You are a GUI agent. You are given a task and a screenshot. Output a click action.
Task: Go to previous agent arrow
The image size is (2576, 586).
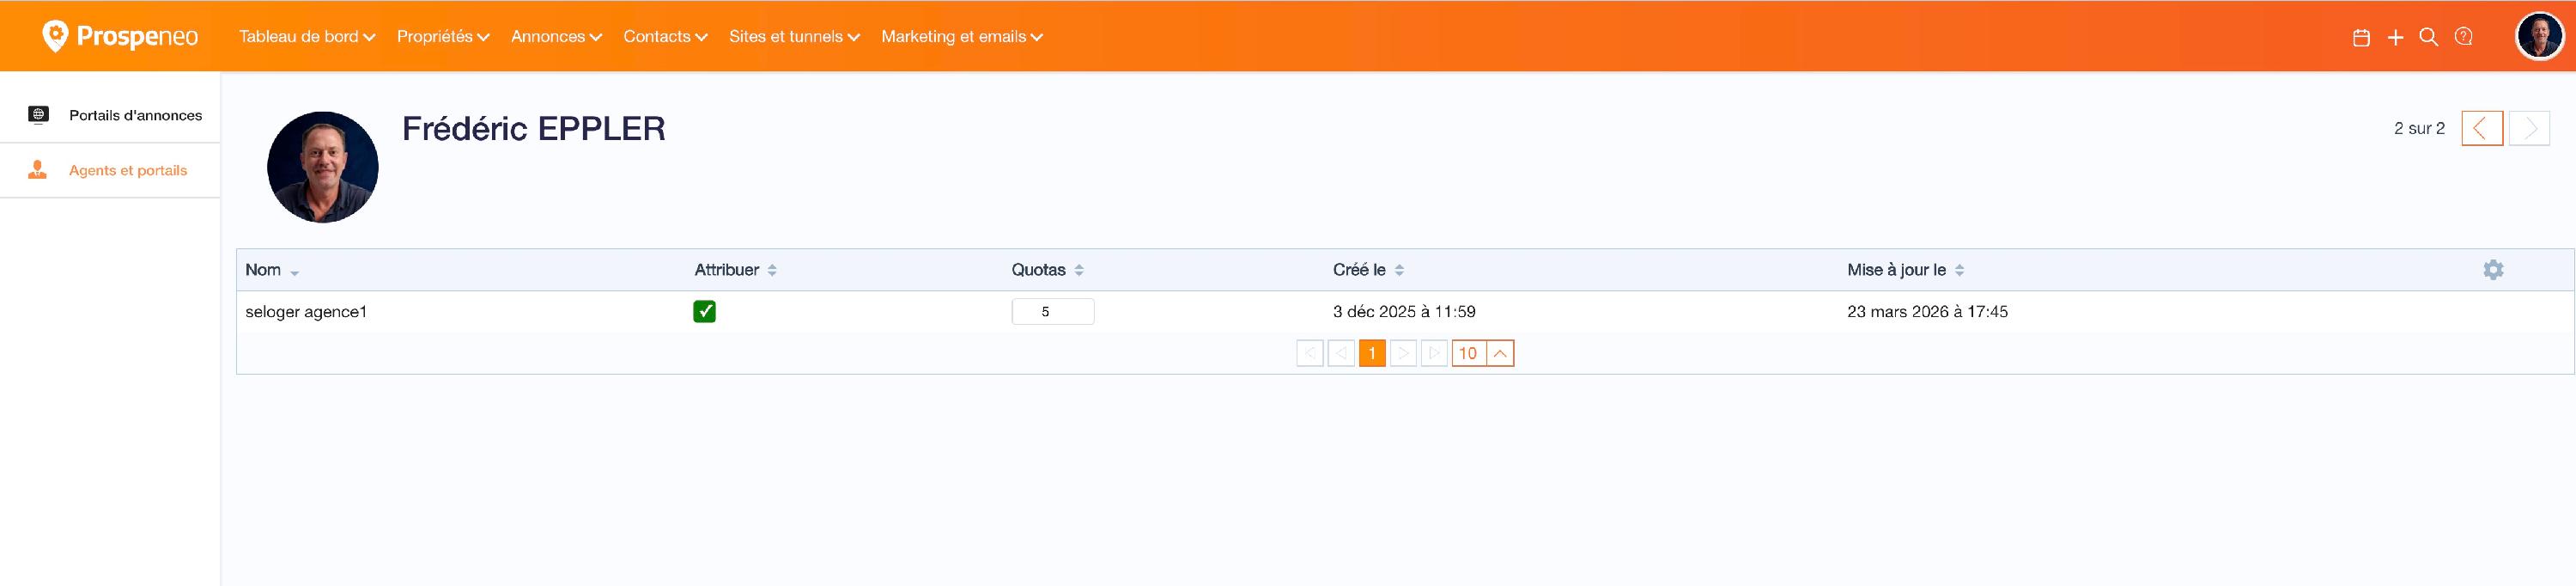click(2482, 128)
